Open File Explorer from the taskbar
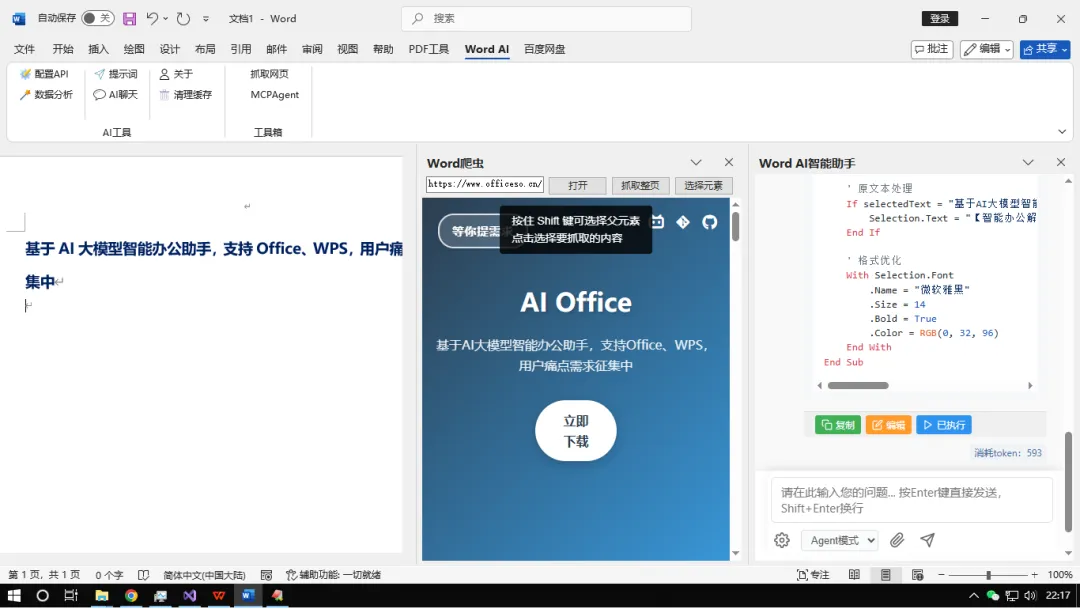The height and width of the screenshot is (609, 1080). tap(101, 595)
